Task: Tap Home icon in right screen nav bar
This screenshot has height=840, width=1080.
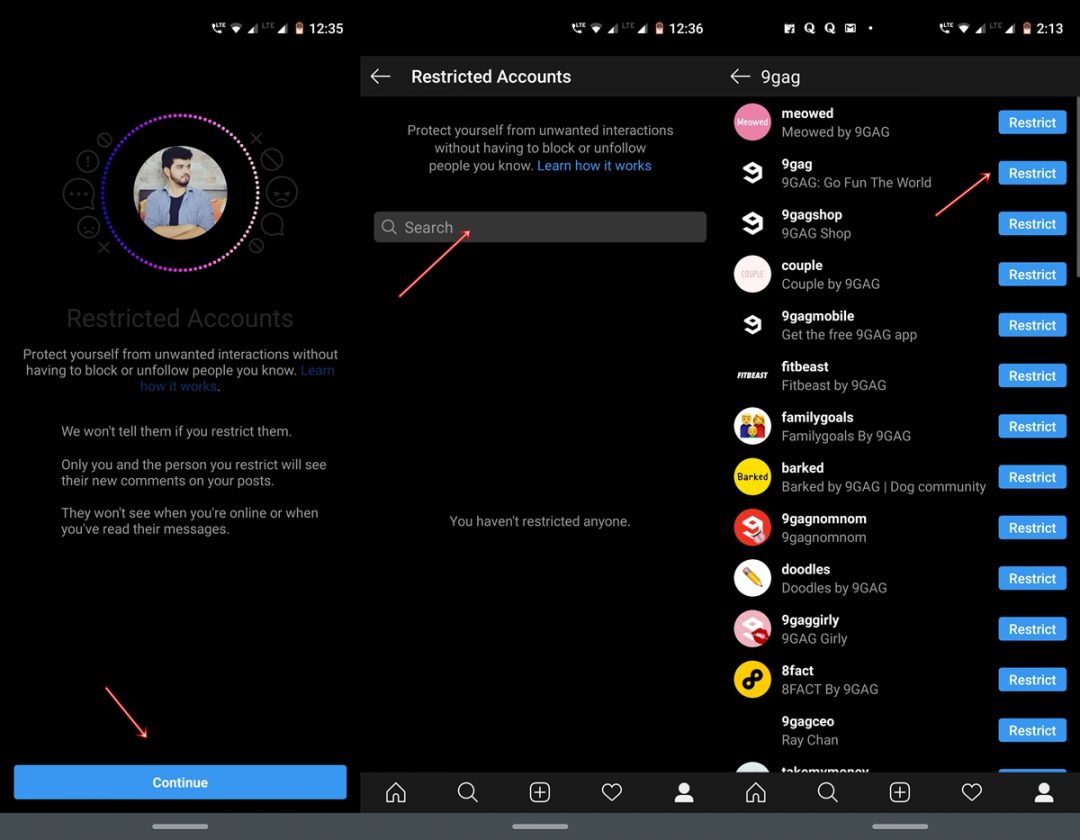Action: tap(756, 792)
